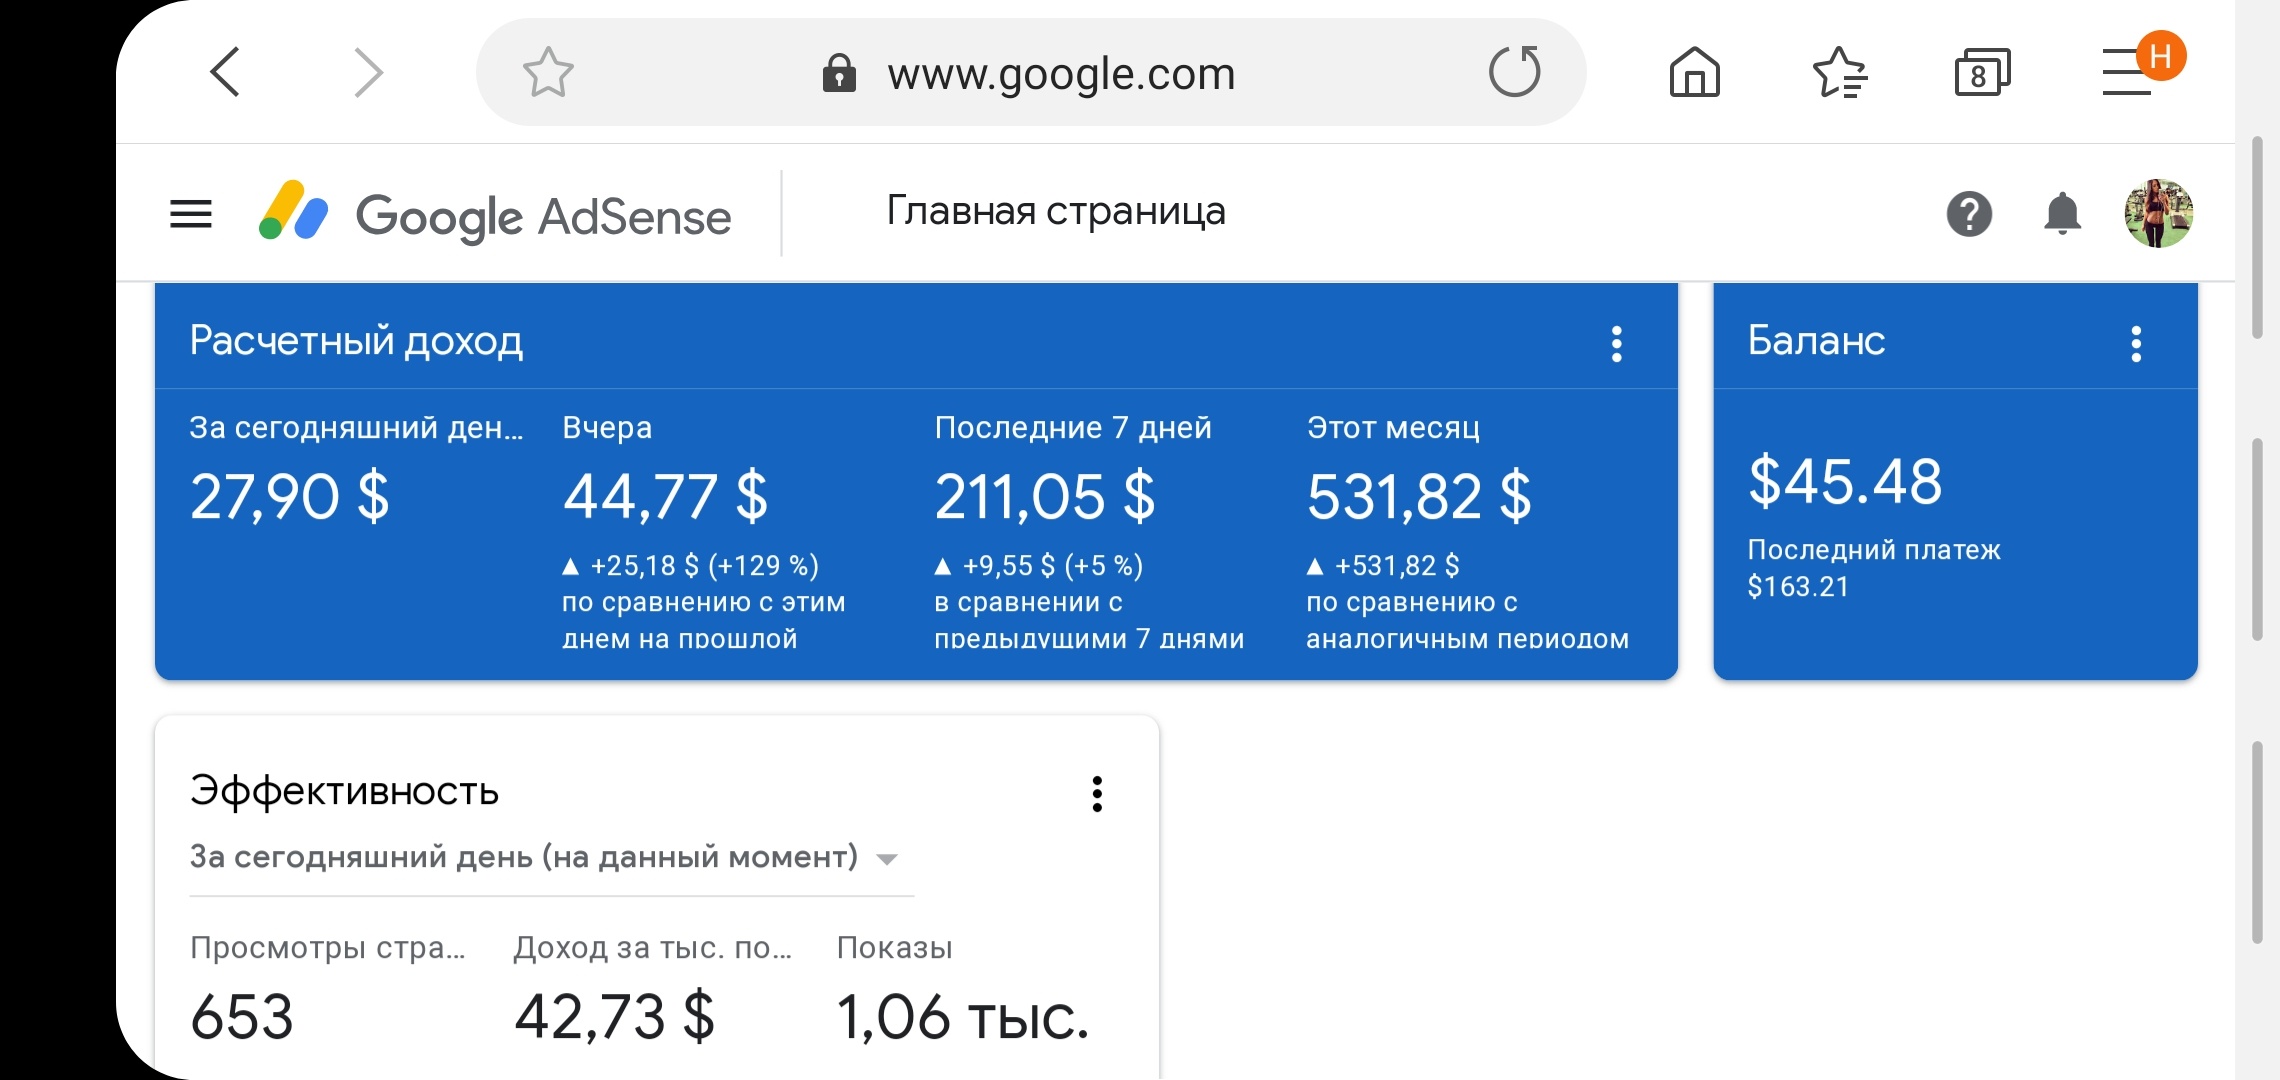Open the tabs switcher showing 8

[x=1982, y=73]
